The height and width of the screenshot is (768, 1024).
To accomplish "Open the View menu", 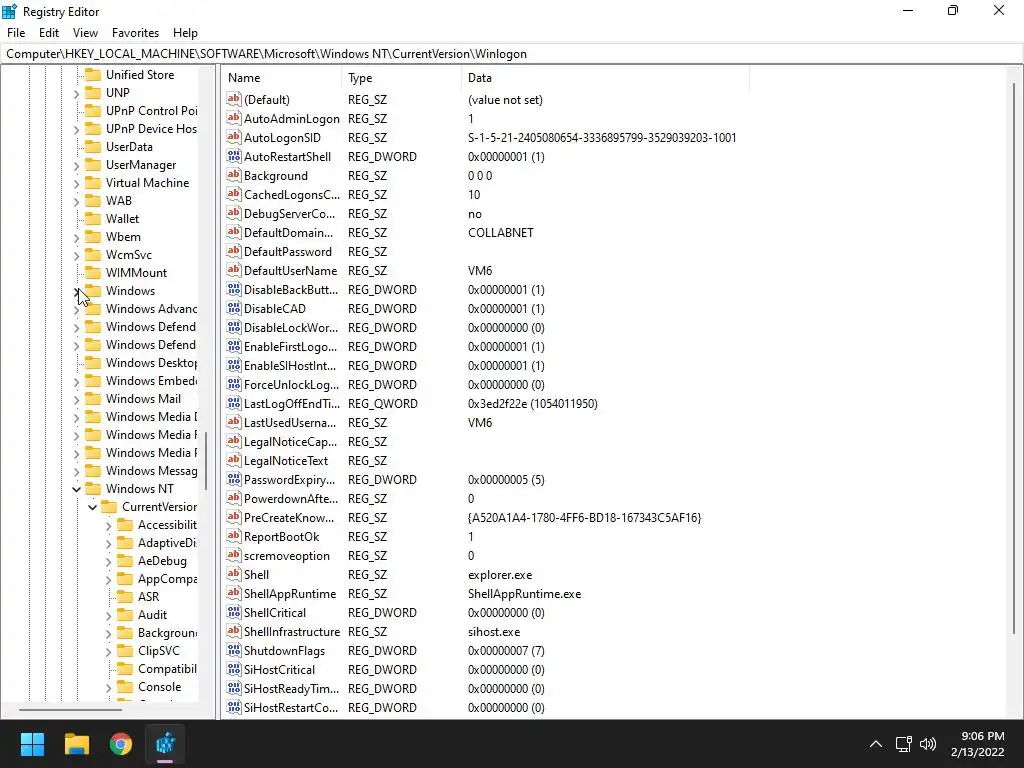I will click(85, 33).
